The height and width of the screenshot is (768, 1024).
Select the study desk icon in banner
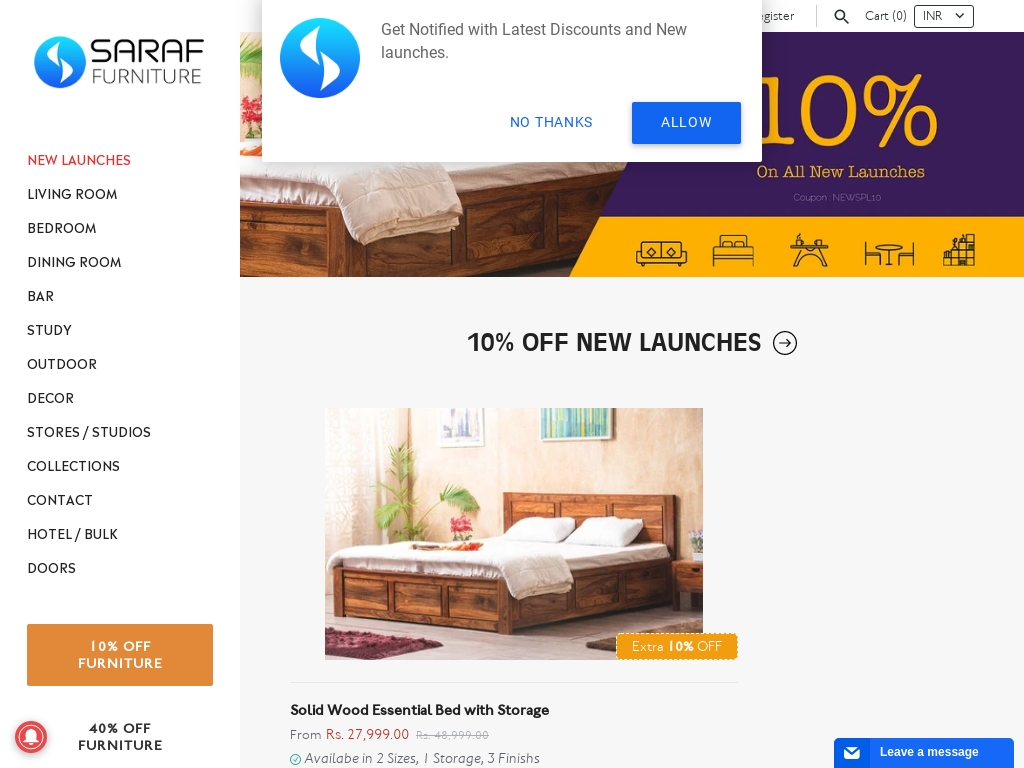click(x=809, y=249)
